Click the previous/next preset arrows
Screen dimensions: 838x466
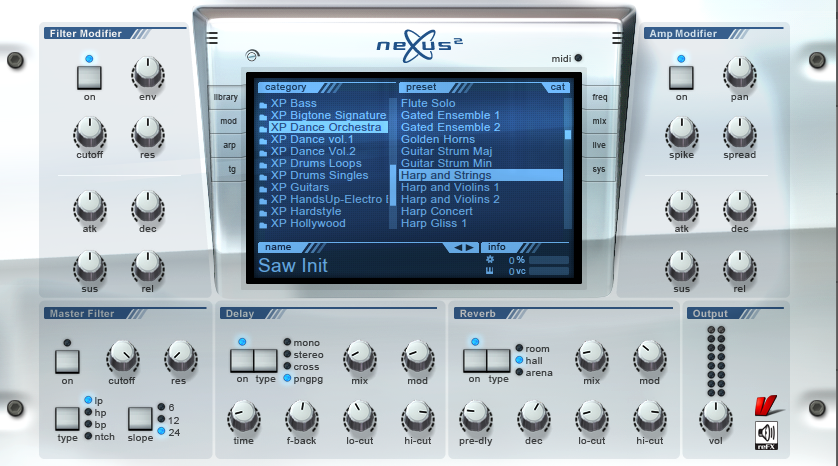pyautogui.click(x=463, y=247)
